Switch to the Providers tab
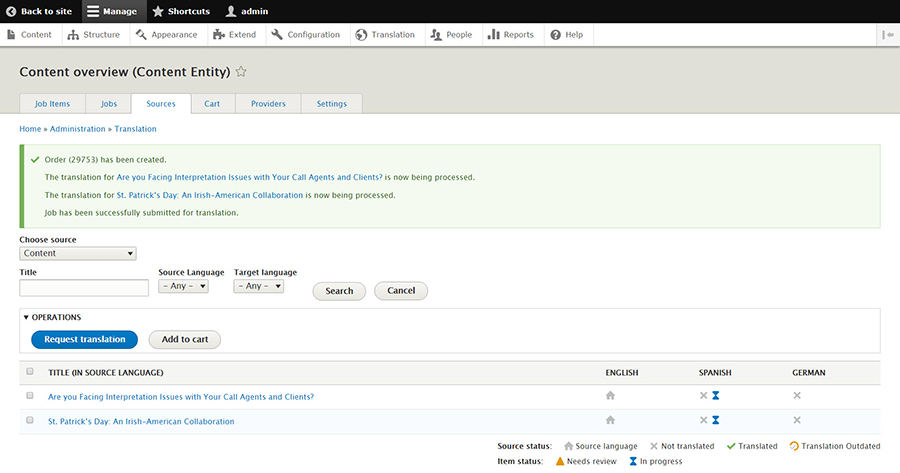Viewport: 900px width, 473px height. point(268,104)
